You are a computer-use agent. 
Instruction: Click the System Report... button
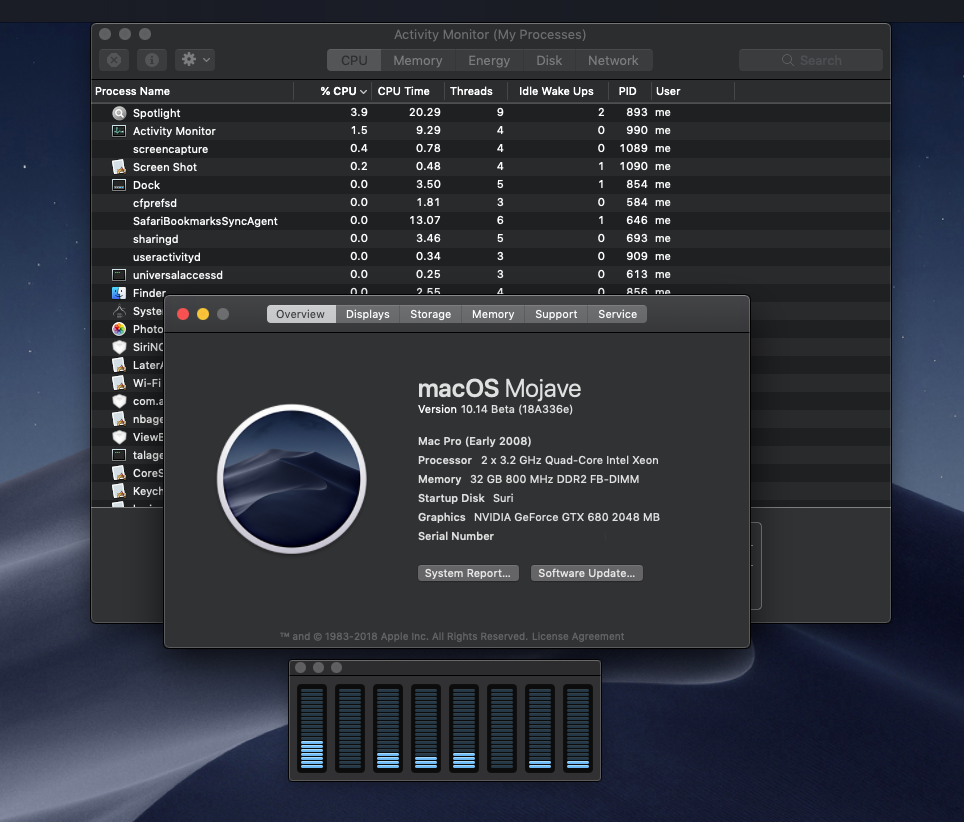pyautogui.click(x=468, y=573)
